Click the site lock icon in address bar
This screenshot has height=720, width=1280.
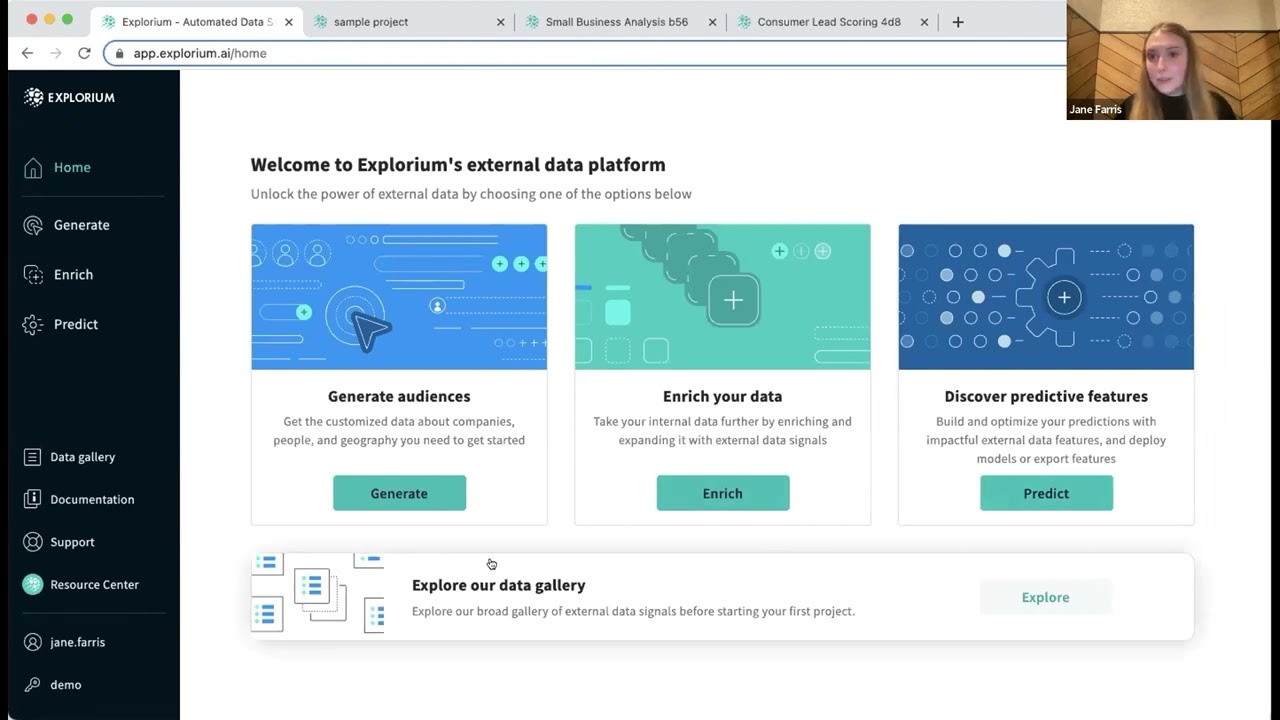pyautogui.click(x=120, y=53)
